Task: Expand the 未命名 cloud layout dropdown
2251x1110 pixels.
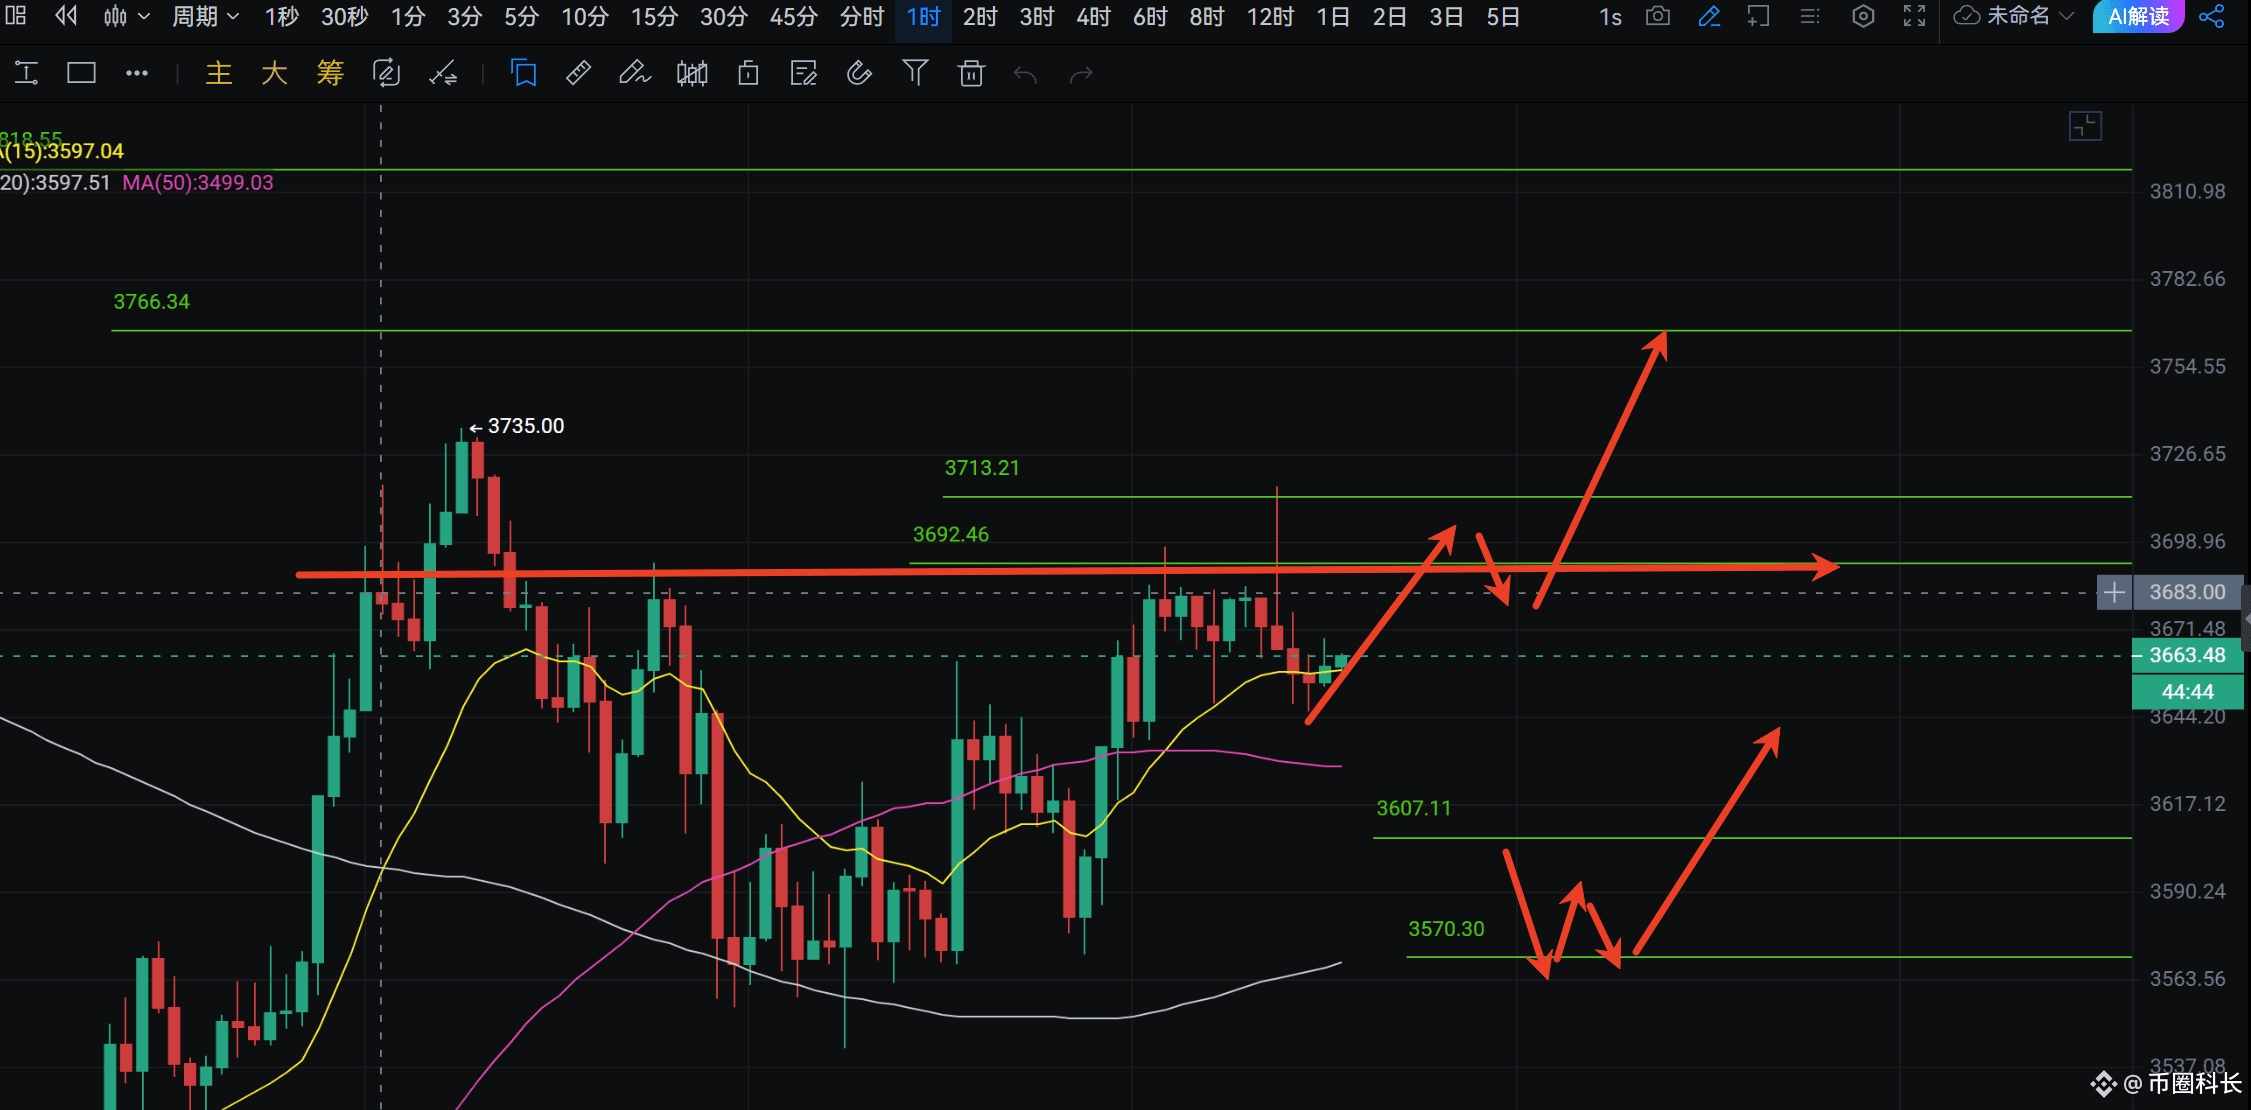Action: tap(2014, 16)
